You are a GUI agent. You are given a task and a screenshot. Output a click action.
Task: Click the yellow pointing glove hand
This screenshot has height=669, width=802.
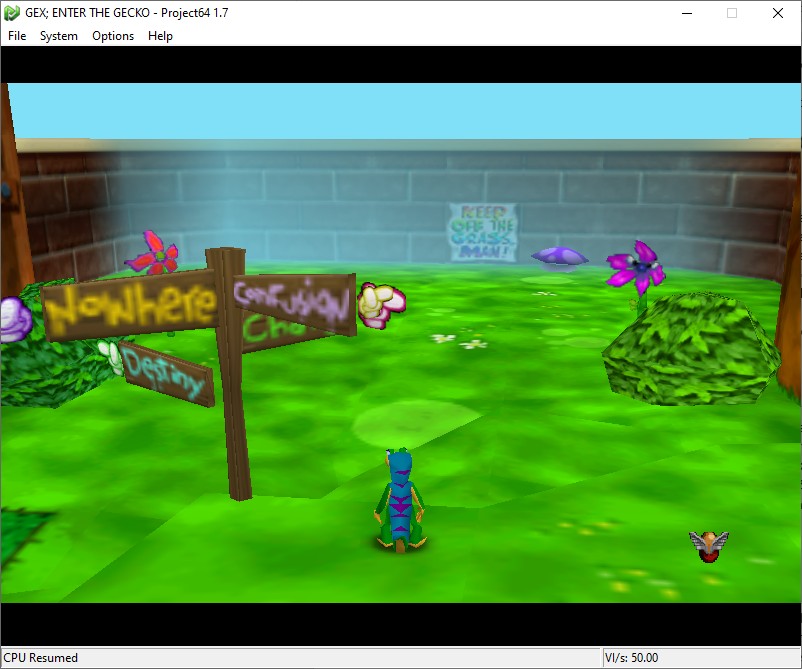[381, 305]
